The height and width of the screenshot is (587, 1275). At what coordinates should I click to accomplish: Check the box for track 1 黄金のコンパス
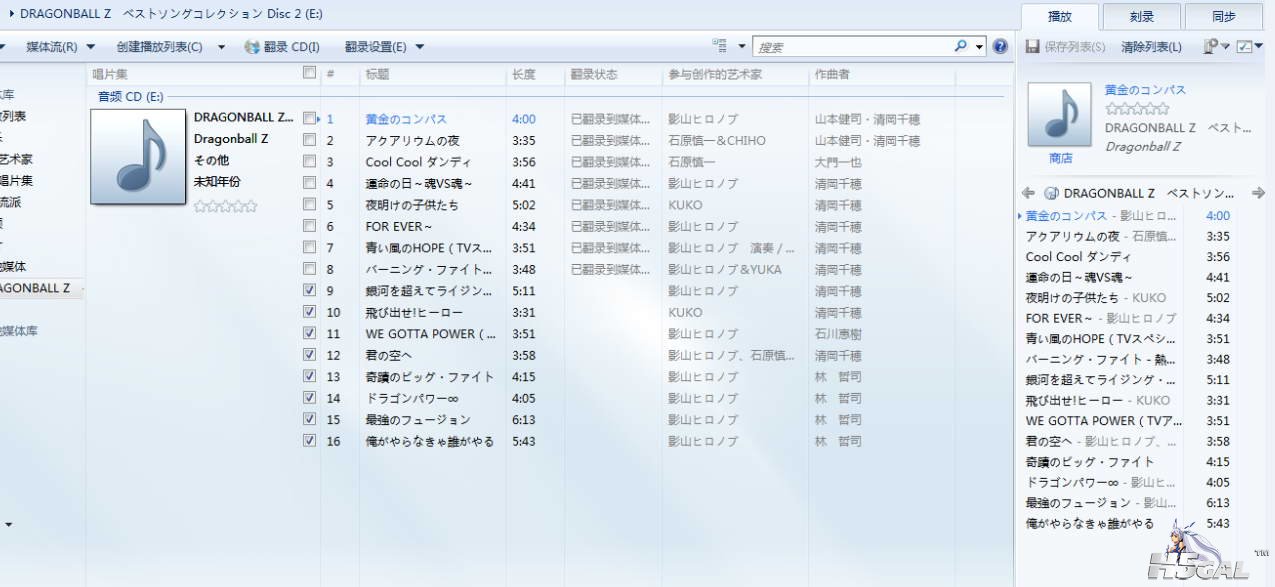(309, 118)
